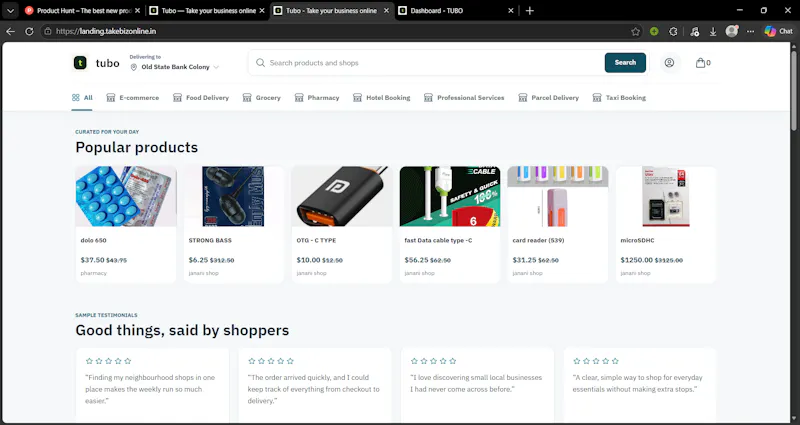
Task: Click the tubo logo icon
Action: pos(80,63)
